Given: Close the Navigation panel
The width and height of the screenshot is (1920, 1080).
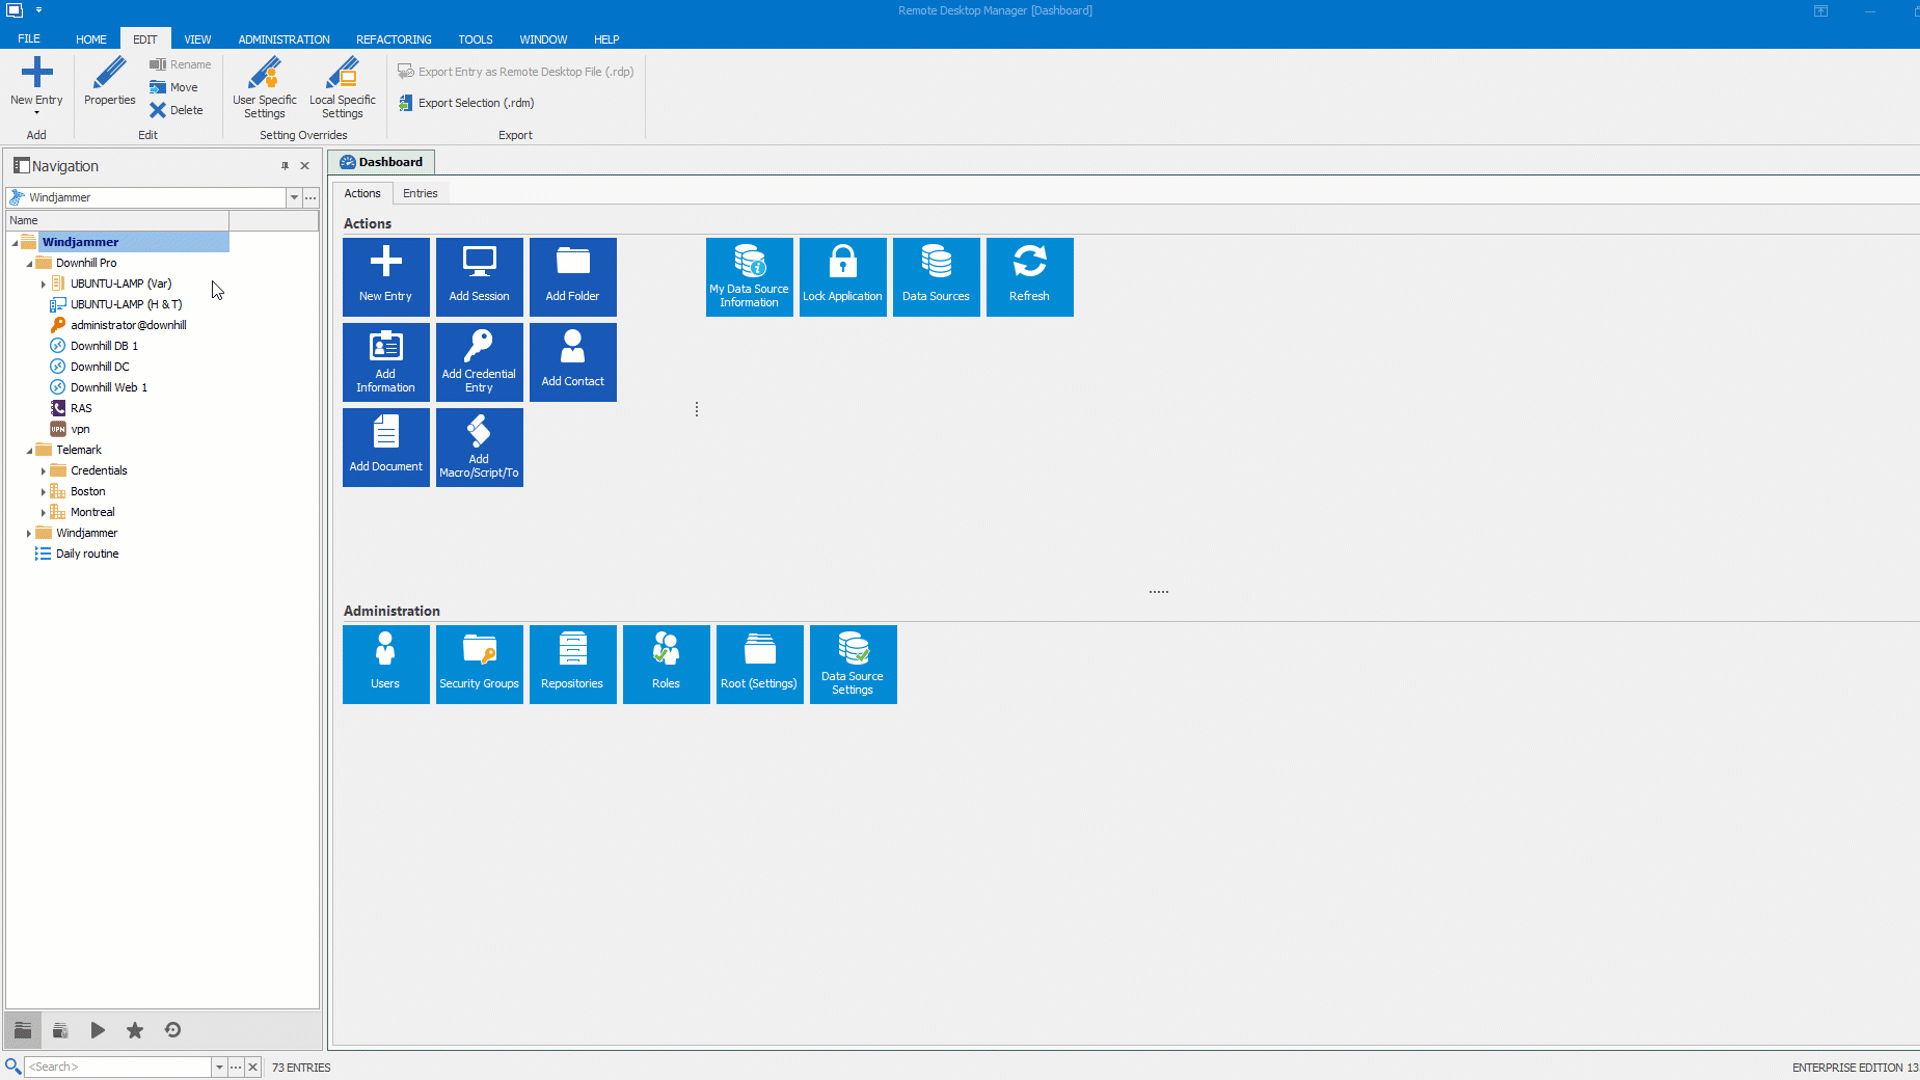Looking at the screenshot, I should point(305,166).
